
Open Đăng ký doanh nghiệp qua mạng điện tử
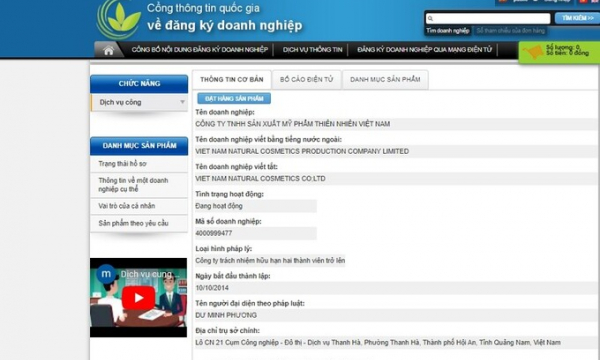424,50
